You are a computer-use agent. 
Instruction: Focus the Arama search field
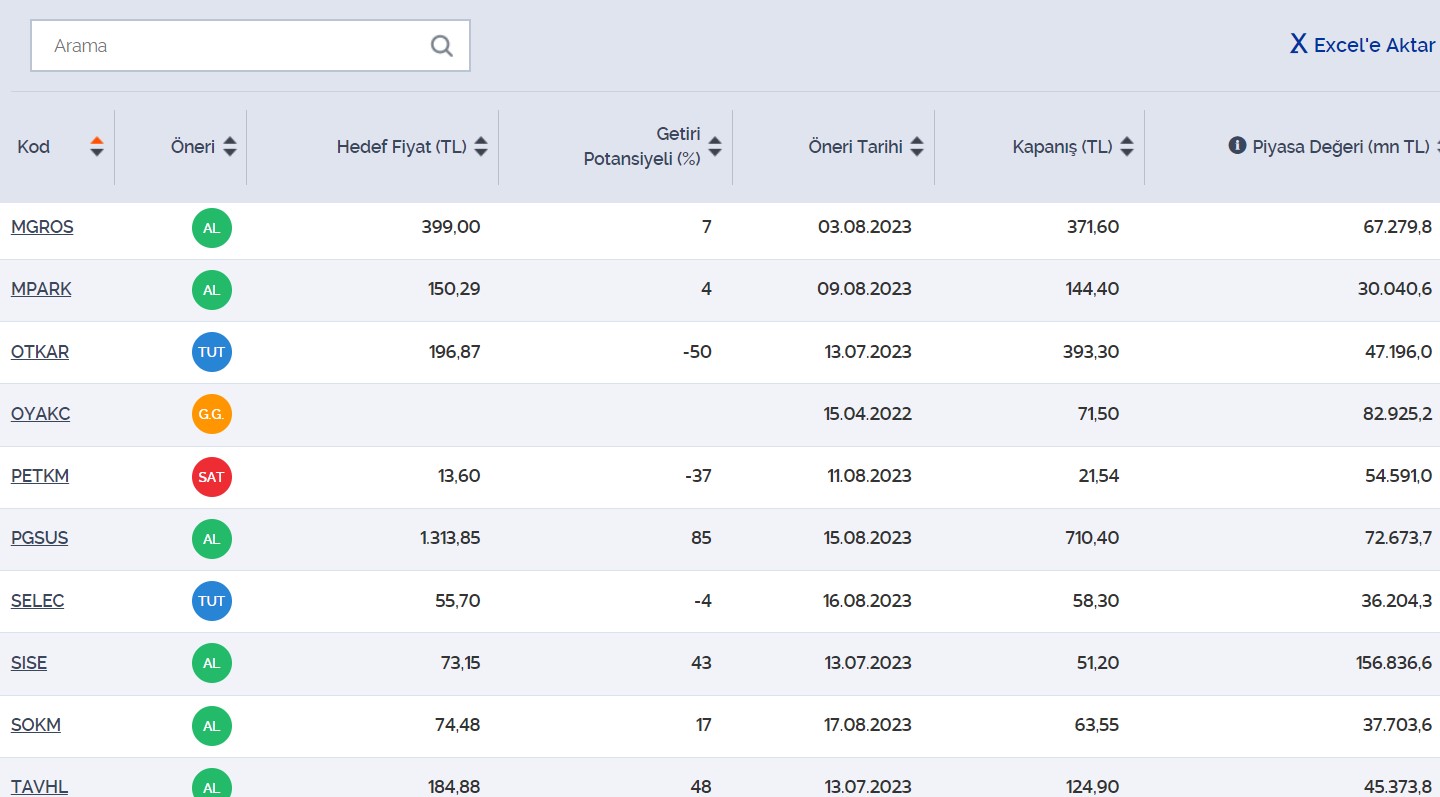click(230, 46)
